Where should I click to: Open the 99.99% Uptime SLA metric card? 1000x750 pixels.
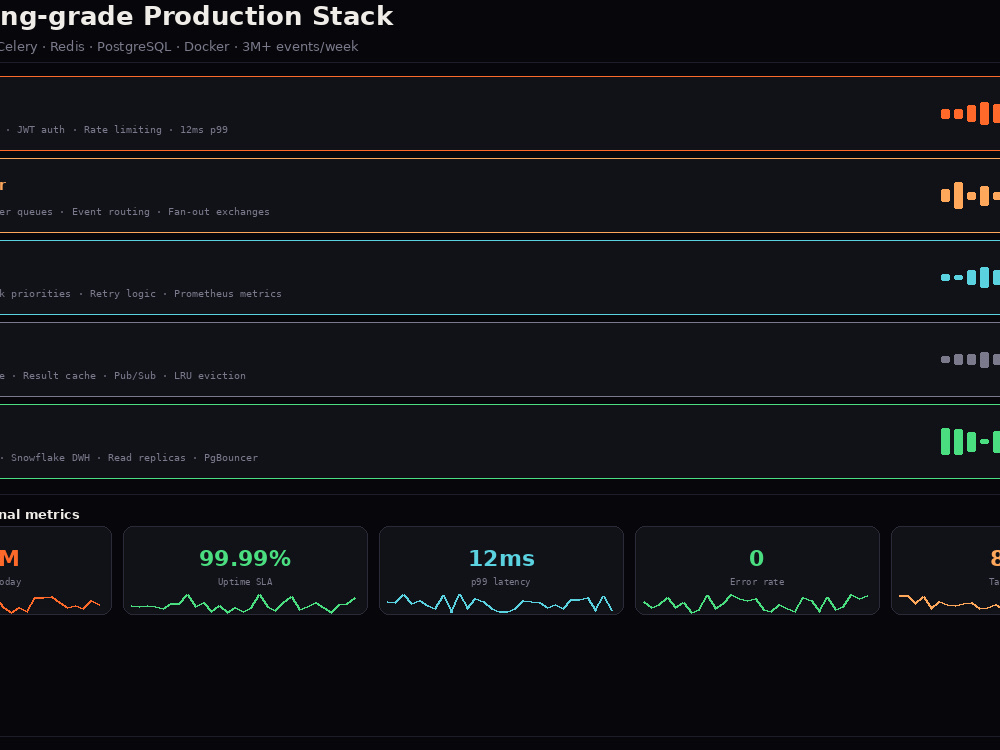pos(246,571)
